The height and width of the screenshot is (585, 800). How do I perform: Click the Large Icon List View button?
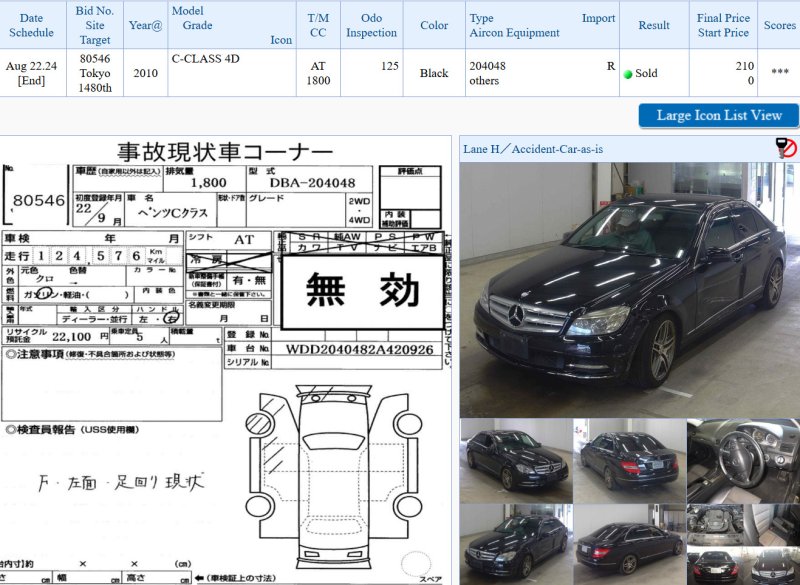tap(718, 115)
